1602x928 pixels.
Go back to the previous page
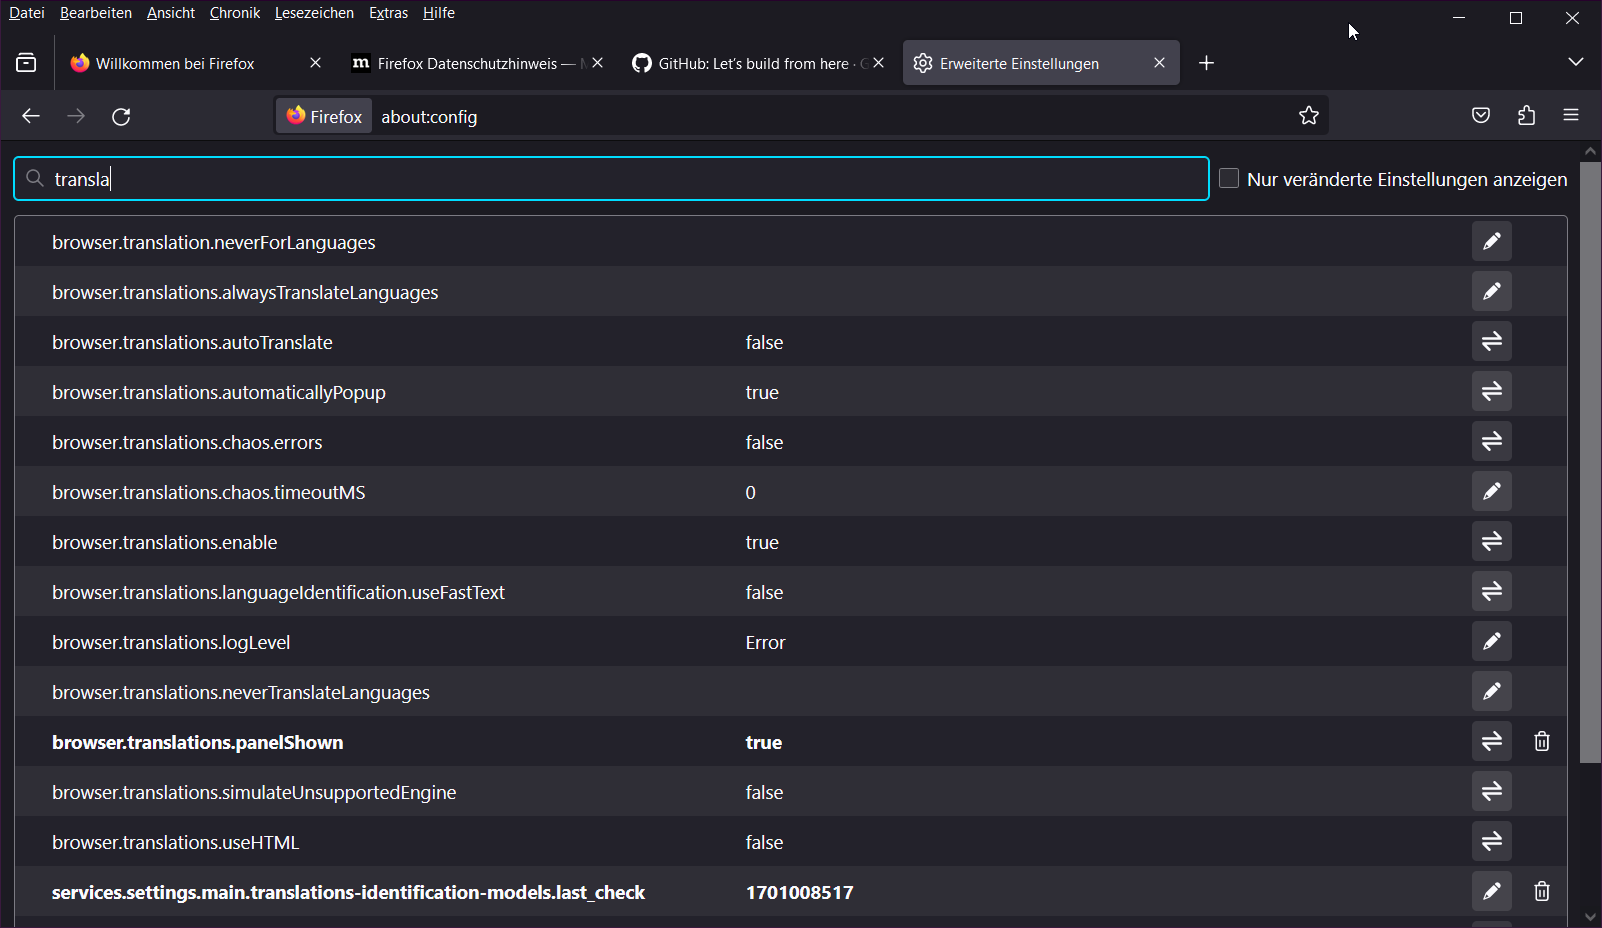point(31,117)
